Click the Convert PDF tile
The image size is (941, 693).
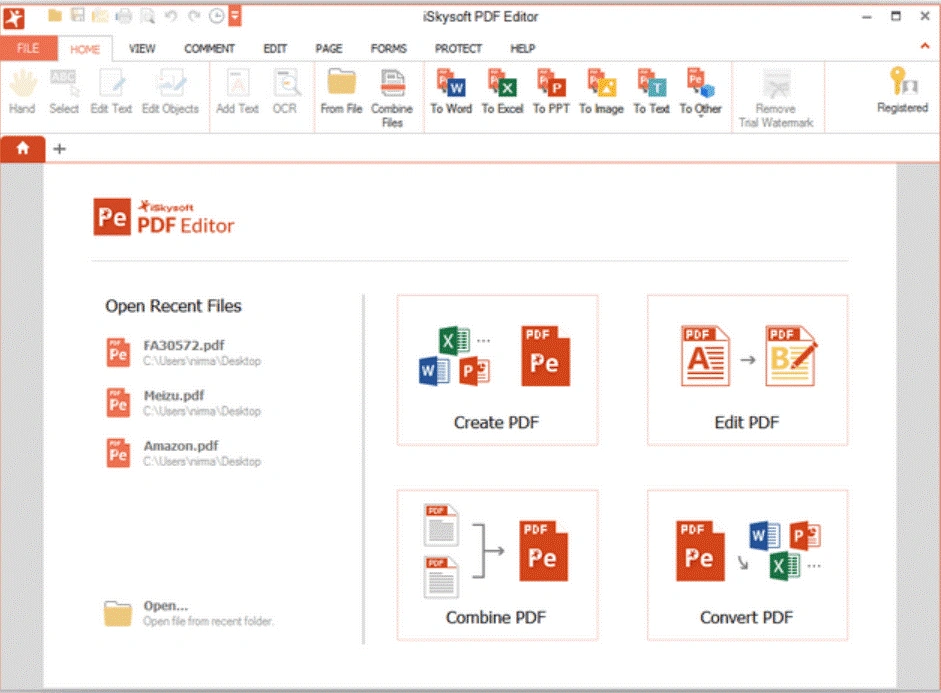747,565
